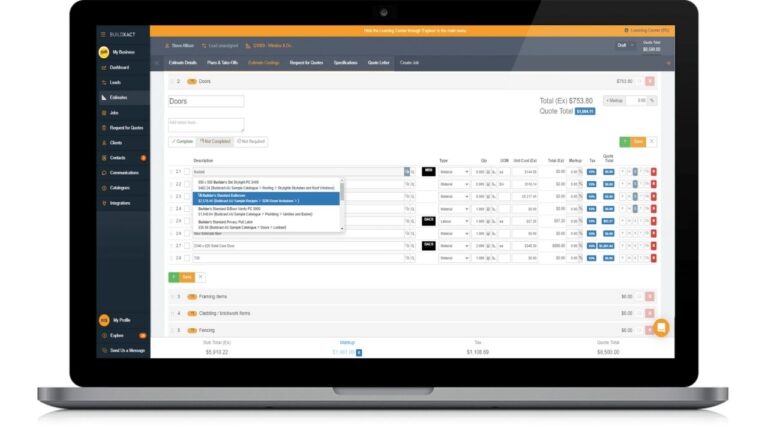The image size is (768, 432).
Task: Open Dashboard from the sidebar
Action: 119,68
